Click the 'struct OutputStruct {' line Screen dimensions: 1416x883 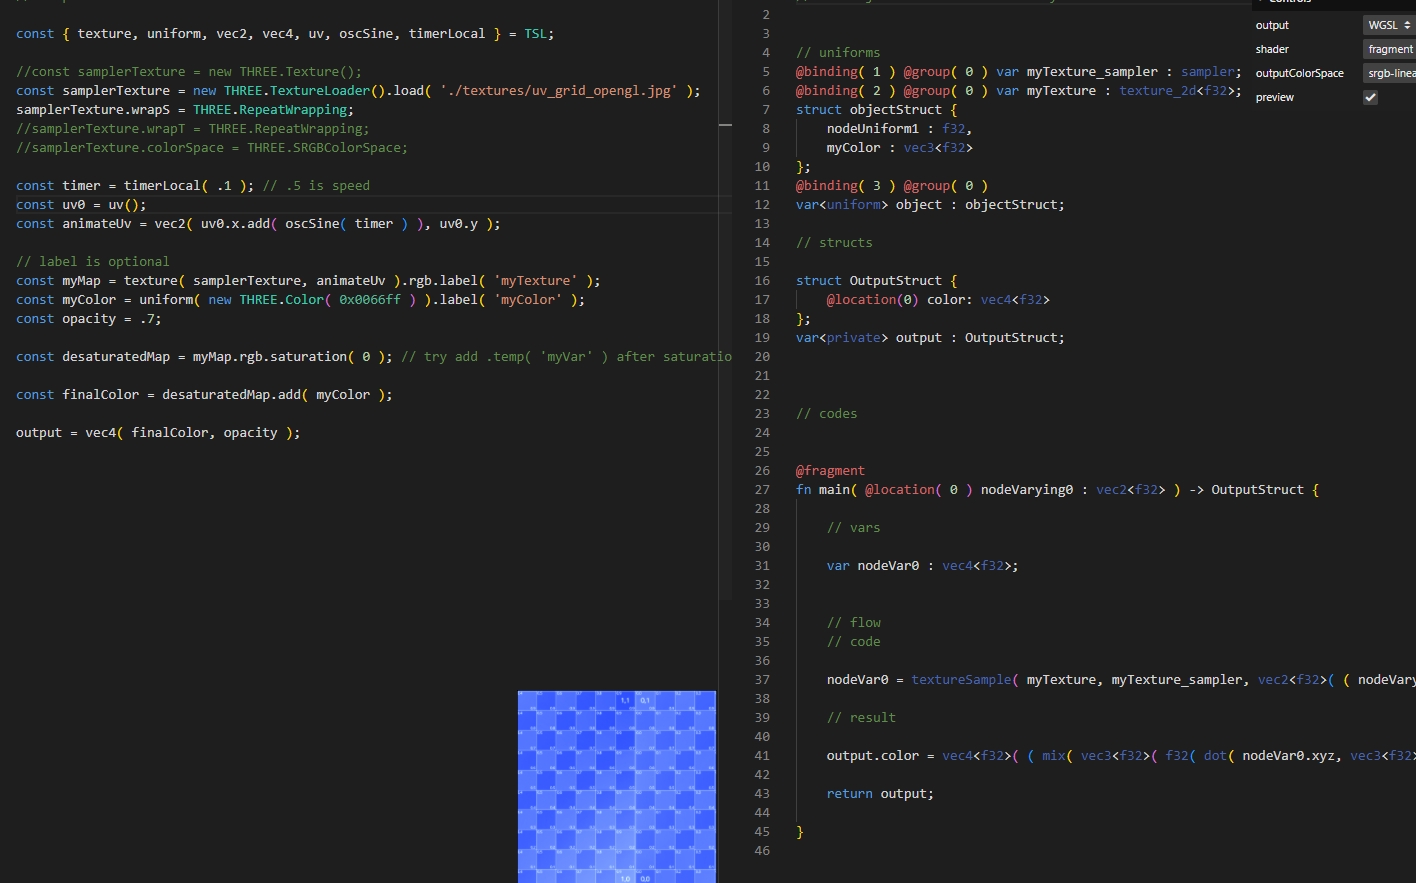point(876,281)
